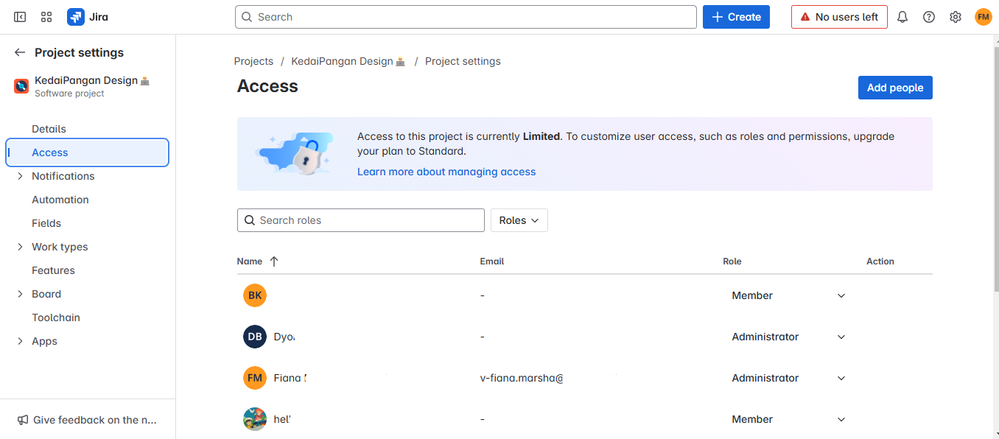
Task: Click the back arrow beside Project settings
Action: point(20,53)
